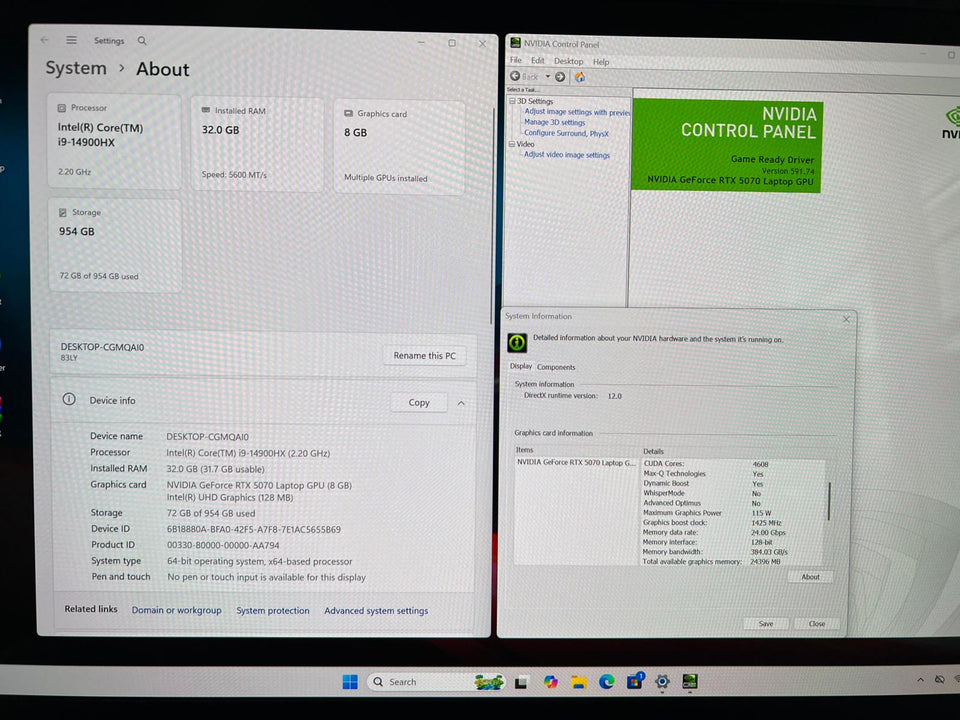
Task: Open Task View from the taskbar
Action: tap(521, 682)
